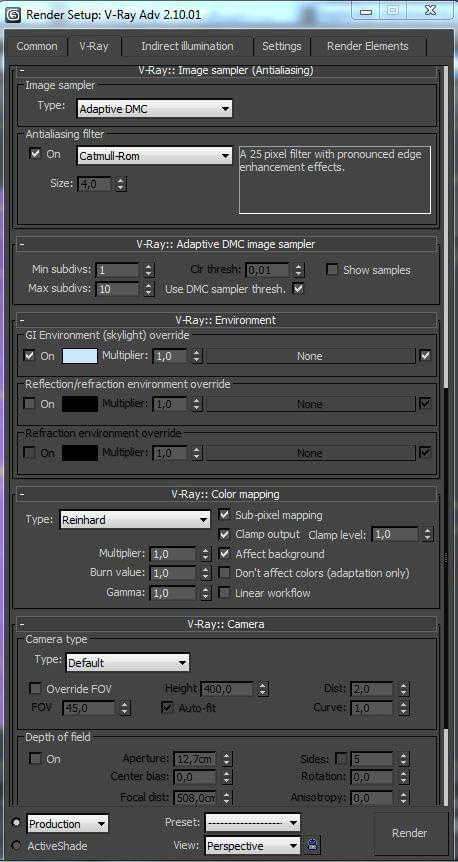Enable Don't affect colors (adaptation only)
The height and width of the screenshot is (862, 458).
click(x=224, y=573)
